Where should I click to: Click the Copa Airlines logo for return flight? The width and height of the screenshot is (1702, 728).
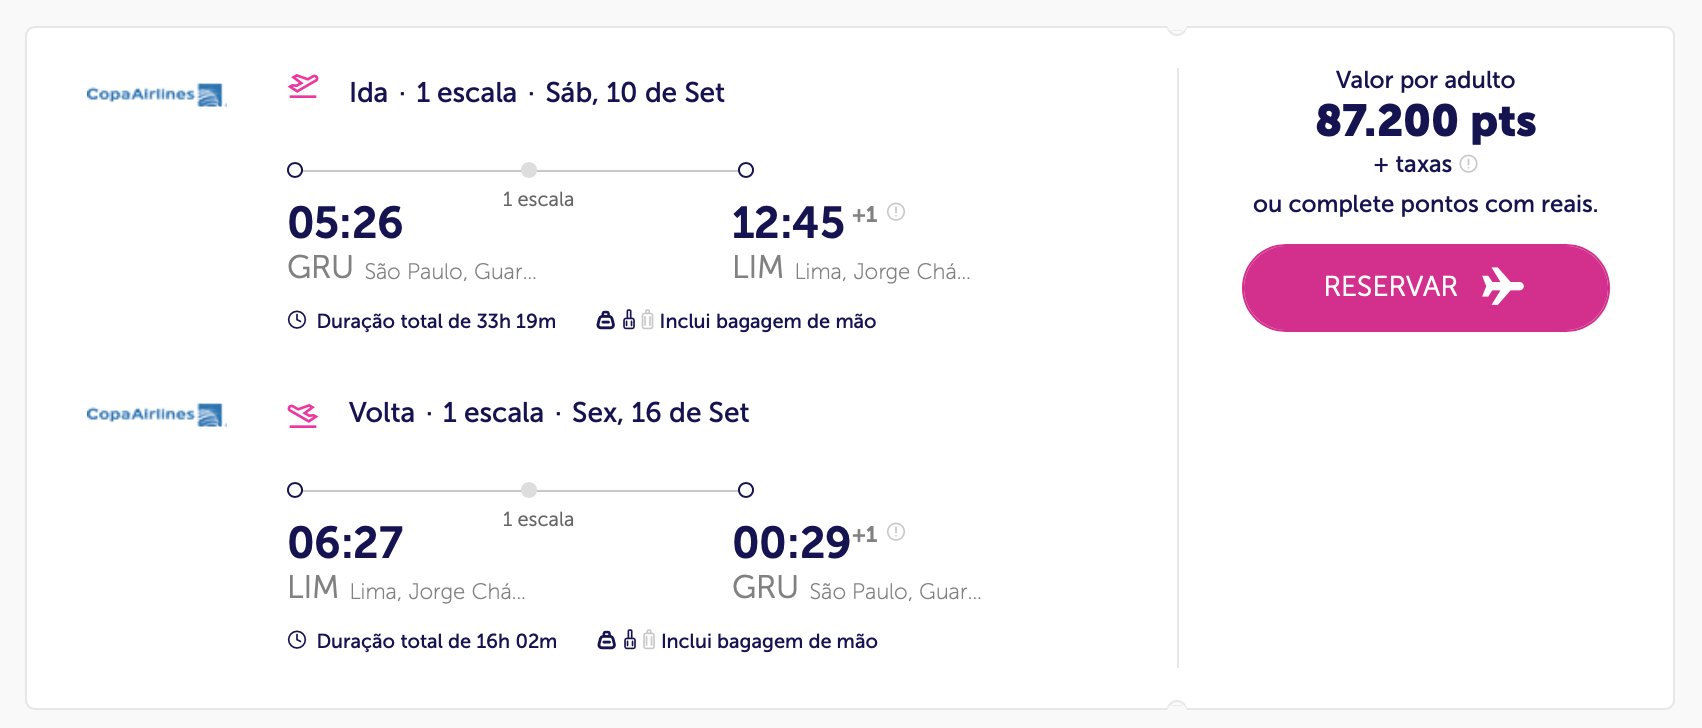tap(156, 415)
